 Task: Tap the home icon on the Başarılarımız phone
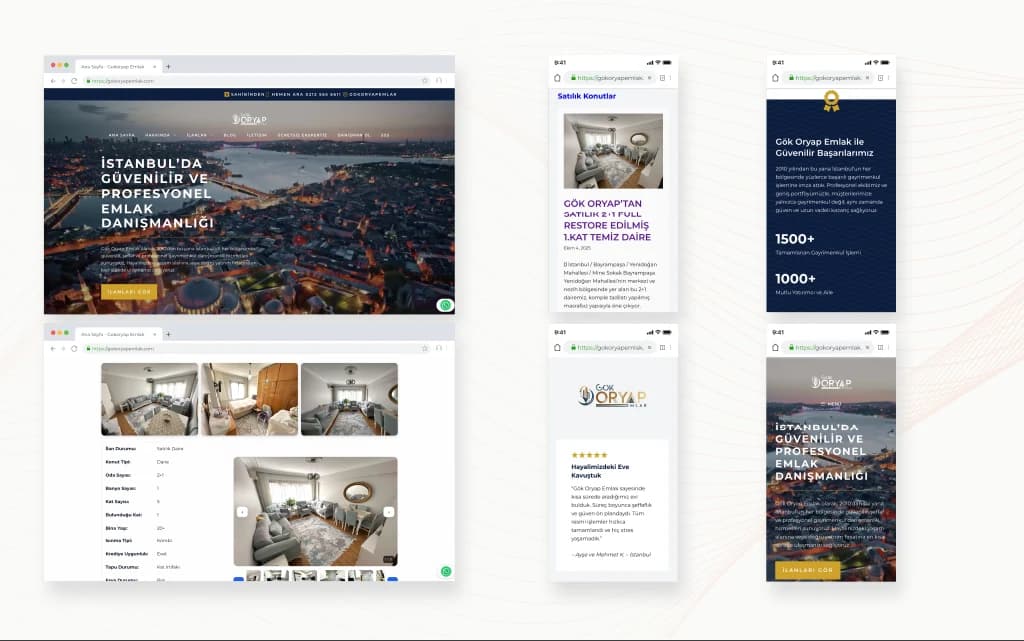(x=775, y=78)
